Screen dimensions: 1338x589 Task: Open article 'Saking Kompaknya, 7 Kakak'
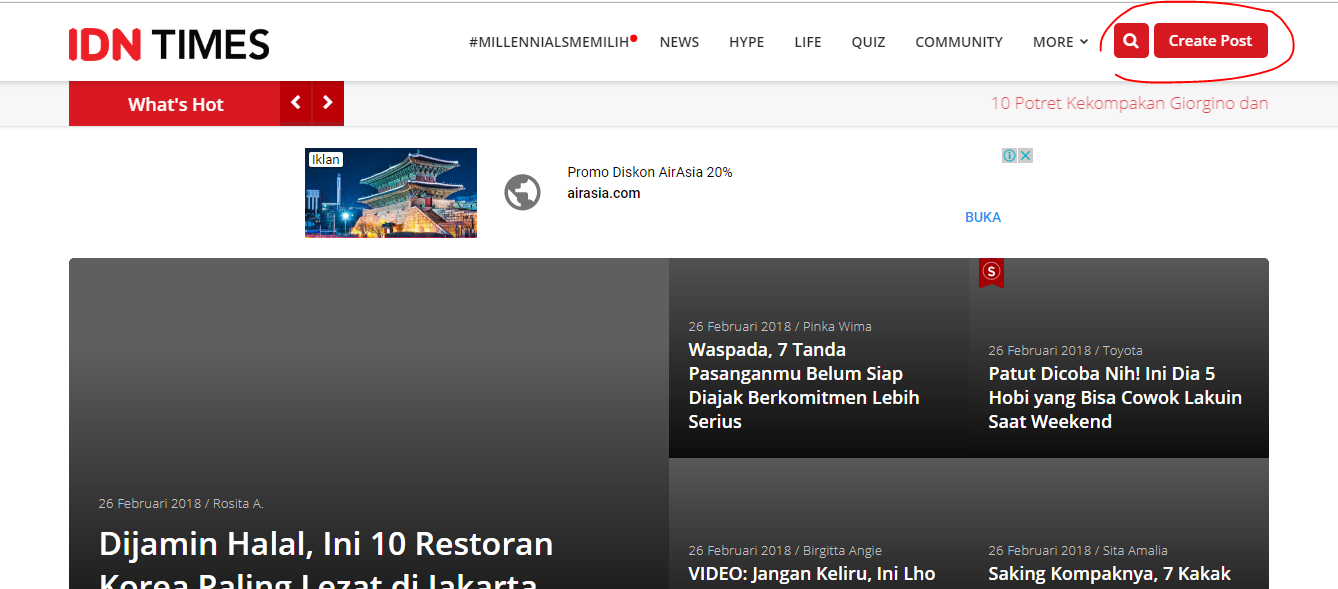1109,573
